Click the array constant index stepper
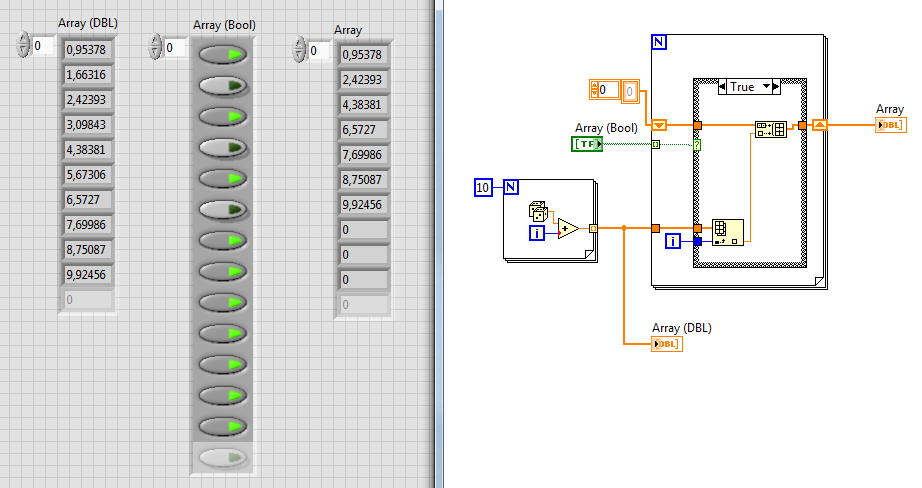The width and height of the screenshot is (922, 488). tap(593, 90)
